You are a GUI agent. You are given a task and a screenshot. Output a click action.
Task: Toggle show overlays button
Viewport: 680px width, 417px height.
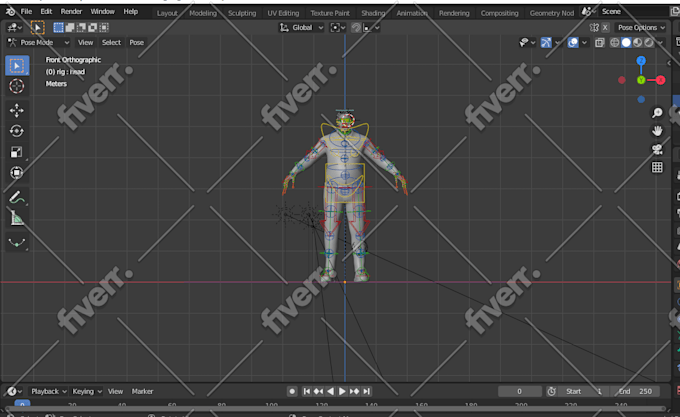pyautogui.click(x=573, y=42)
